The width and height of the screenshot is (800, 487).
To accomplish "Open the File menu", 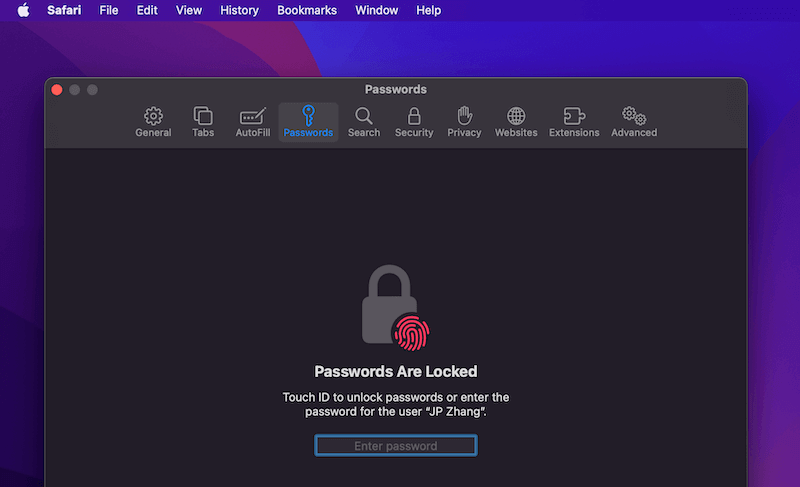I will 109,10.
